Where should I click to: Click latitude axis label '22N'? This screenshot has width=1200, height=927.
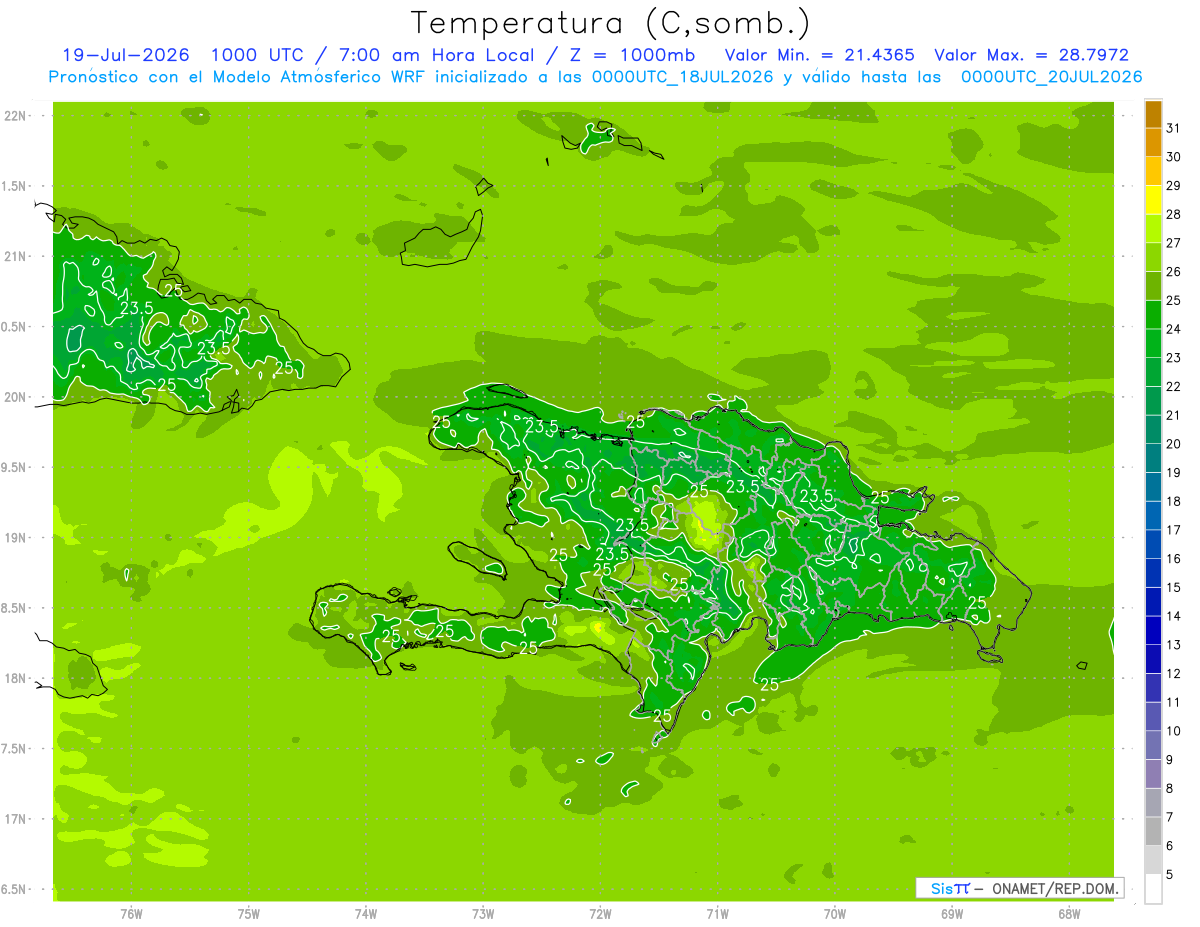click(14, 115)
